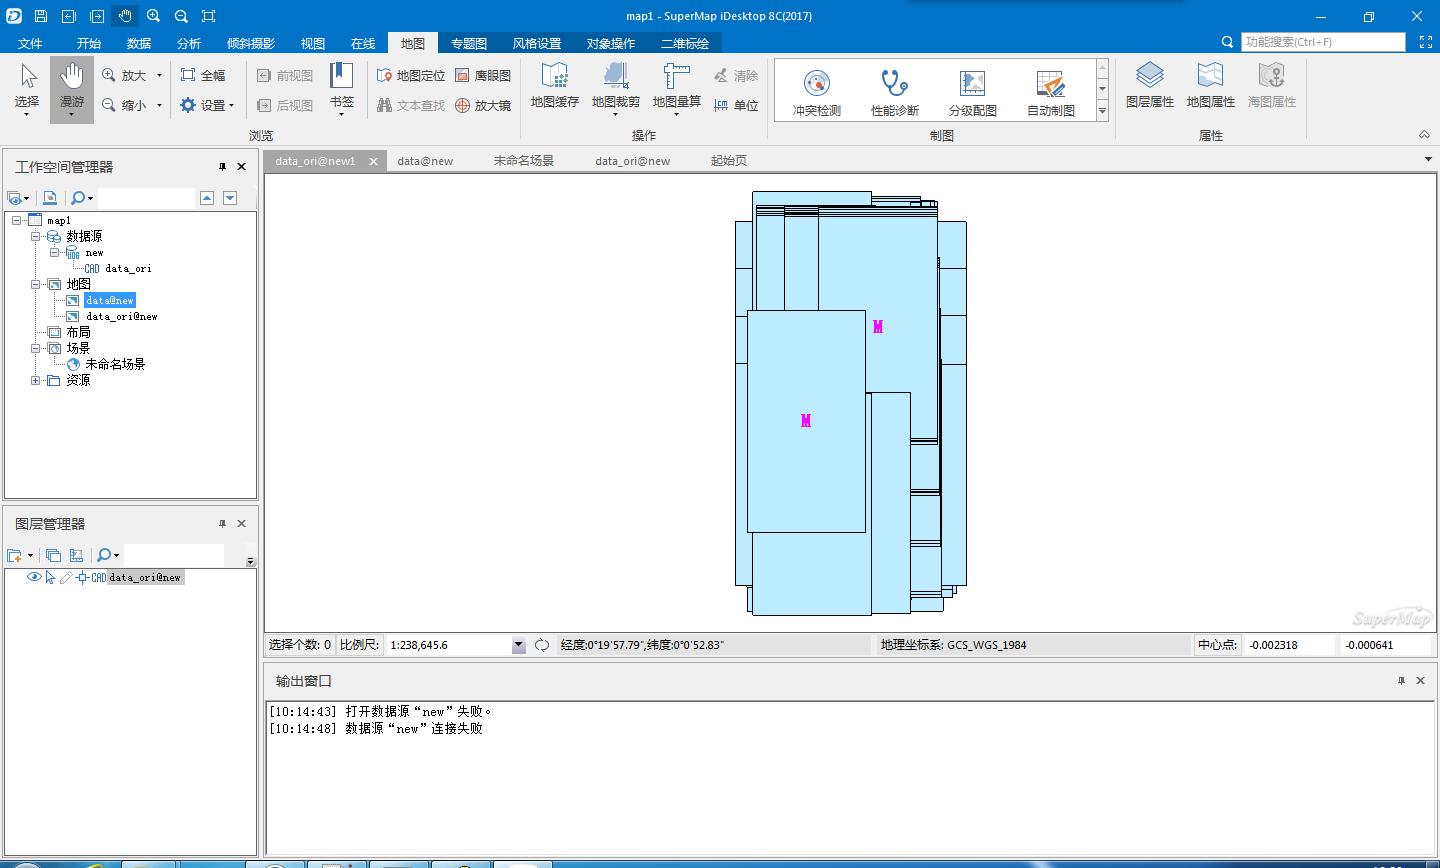
Task: Select CAD data_ori dataset
Action: tap(118, 268)
